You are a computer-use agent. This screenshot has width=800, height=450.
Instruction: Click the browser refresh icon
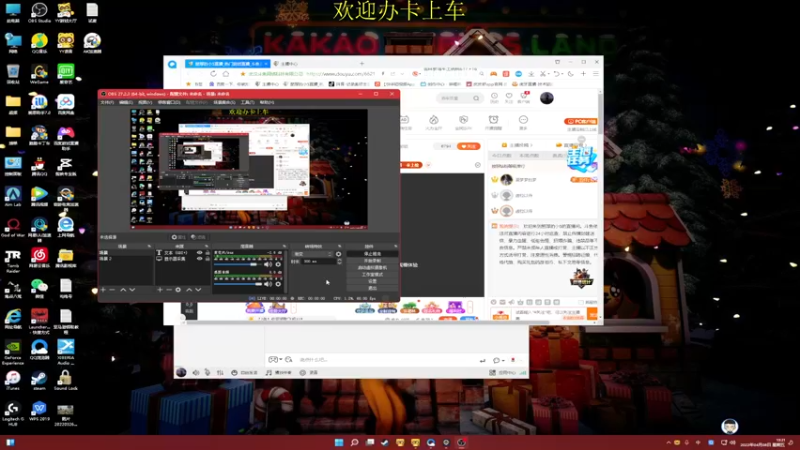pyautogui.click(x=213, y=74)
